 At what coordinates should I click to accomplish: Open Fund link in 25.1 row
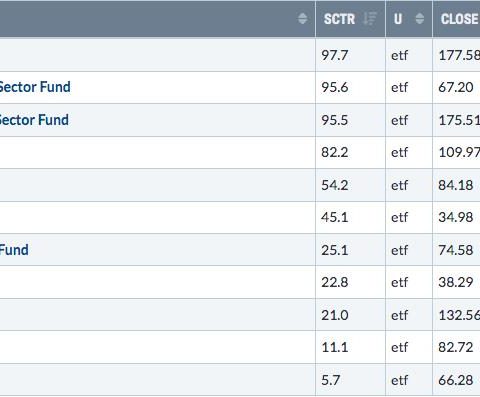14,250
